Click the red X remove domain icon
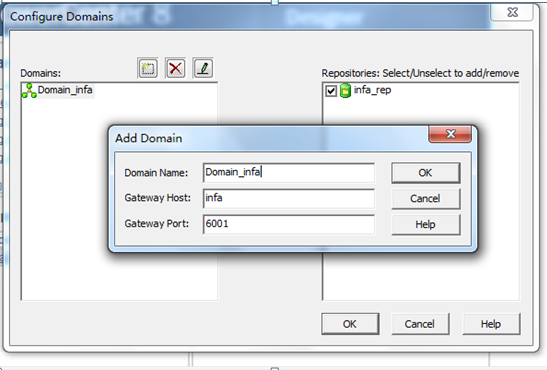The height and width of the screenshot is (370, 547). click(x=175, y=68)
